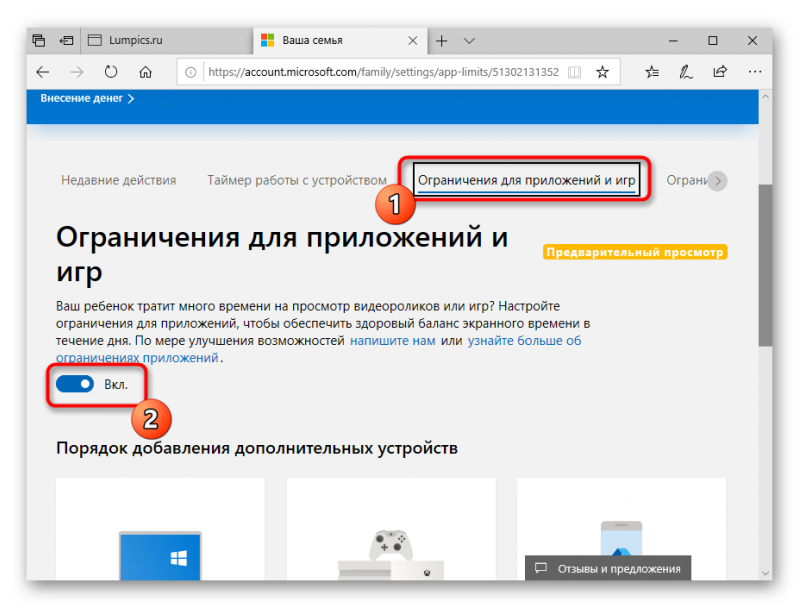This screenshot has width=800, height=608.
Task: Click the Порядок добавления дополнительных устройств heading
Action: pyautogui.click(x=257, y=448)
